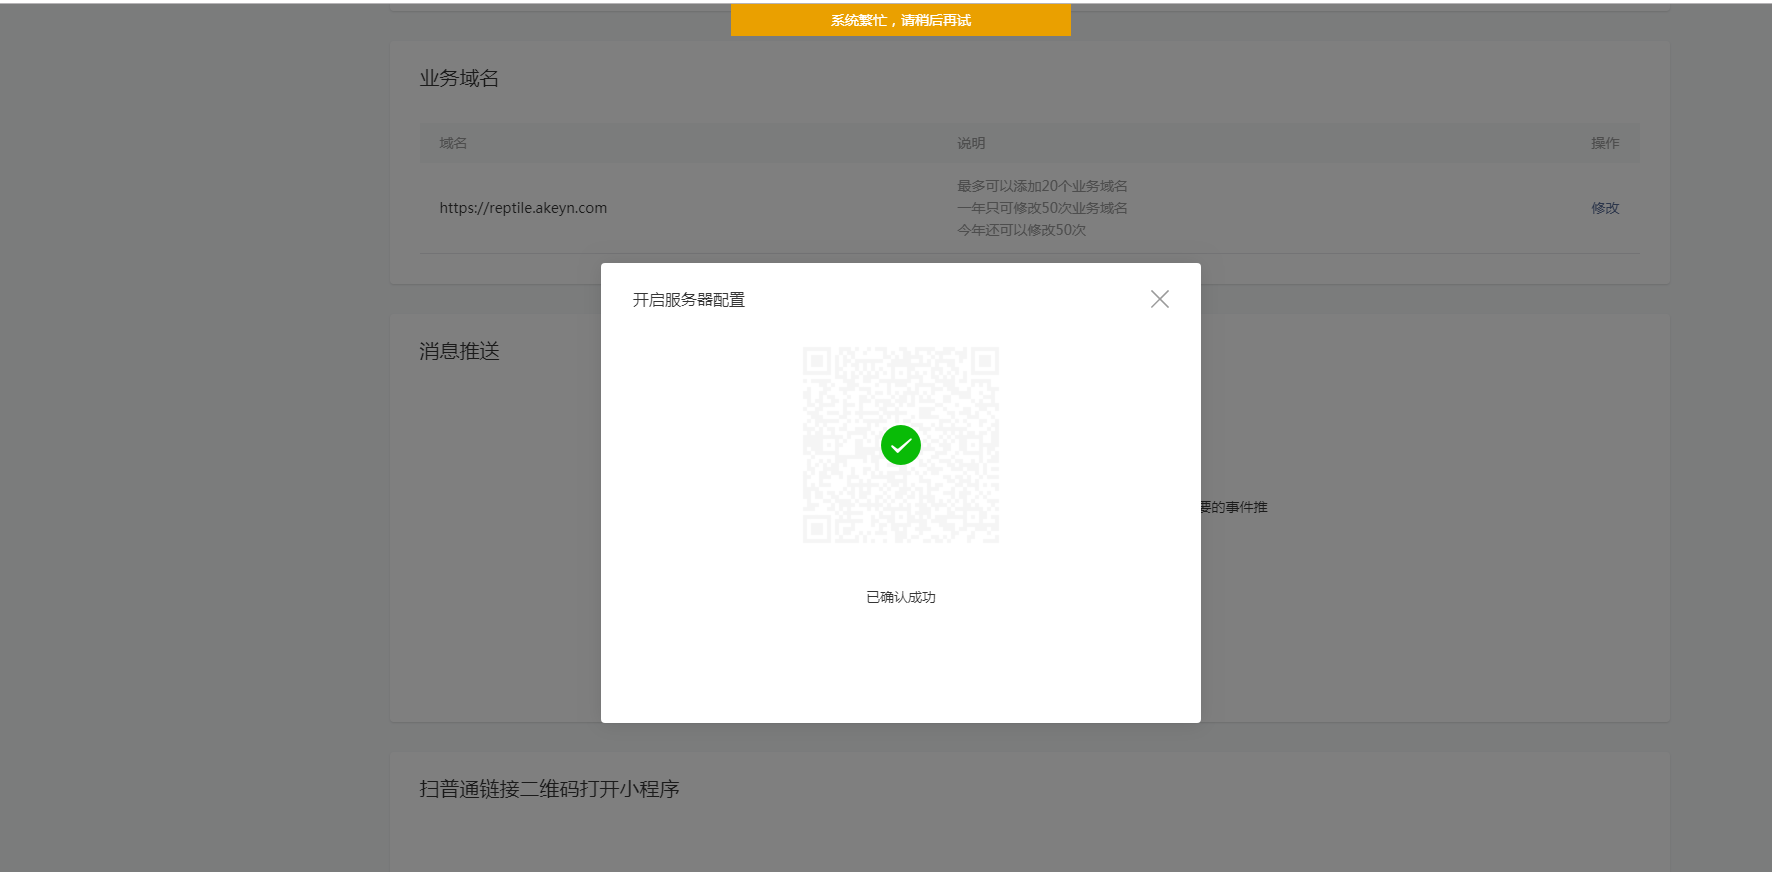Click the 域名 column header

pyautogui.click(x=453, y=143)
